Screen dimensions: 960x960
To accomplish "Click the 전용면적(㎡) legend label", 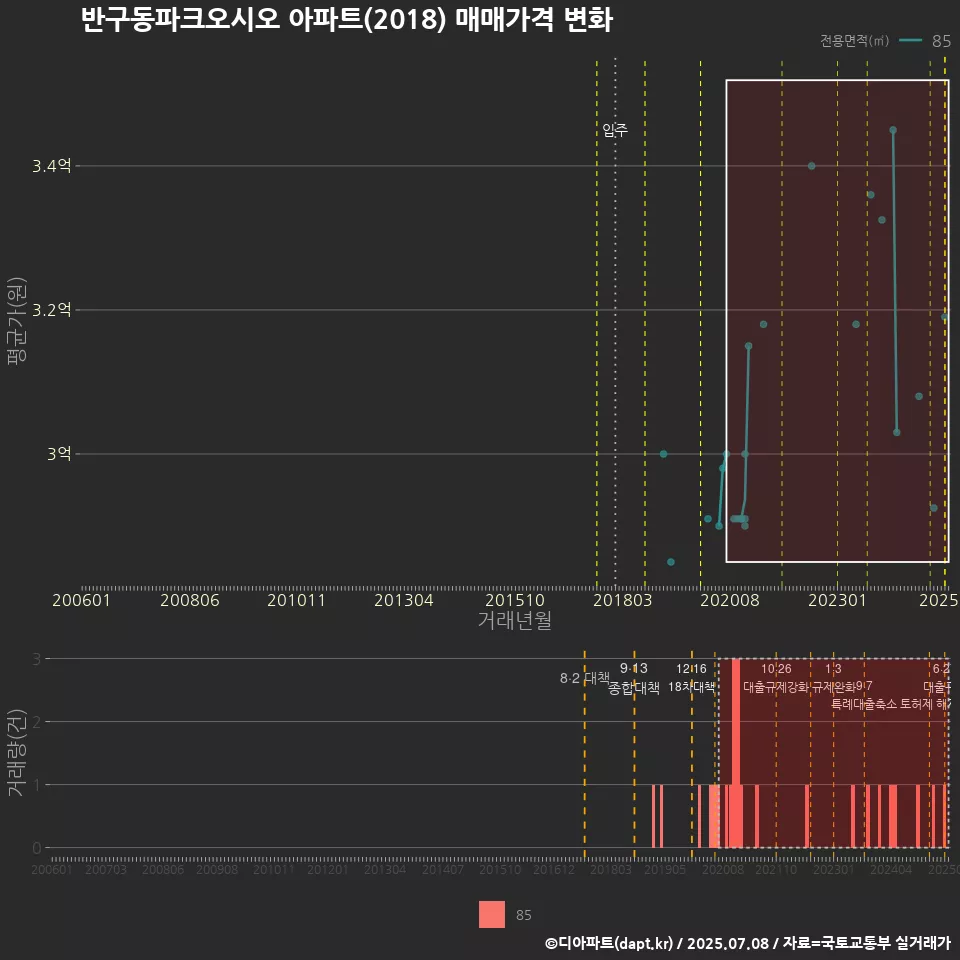I will click(854, 40).
